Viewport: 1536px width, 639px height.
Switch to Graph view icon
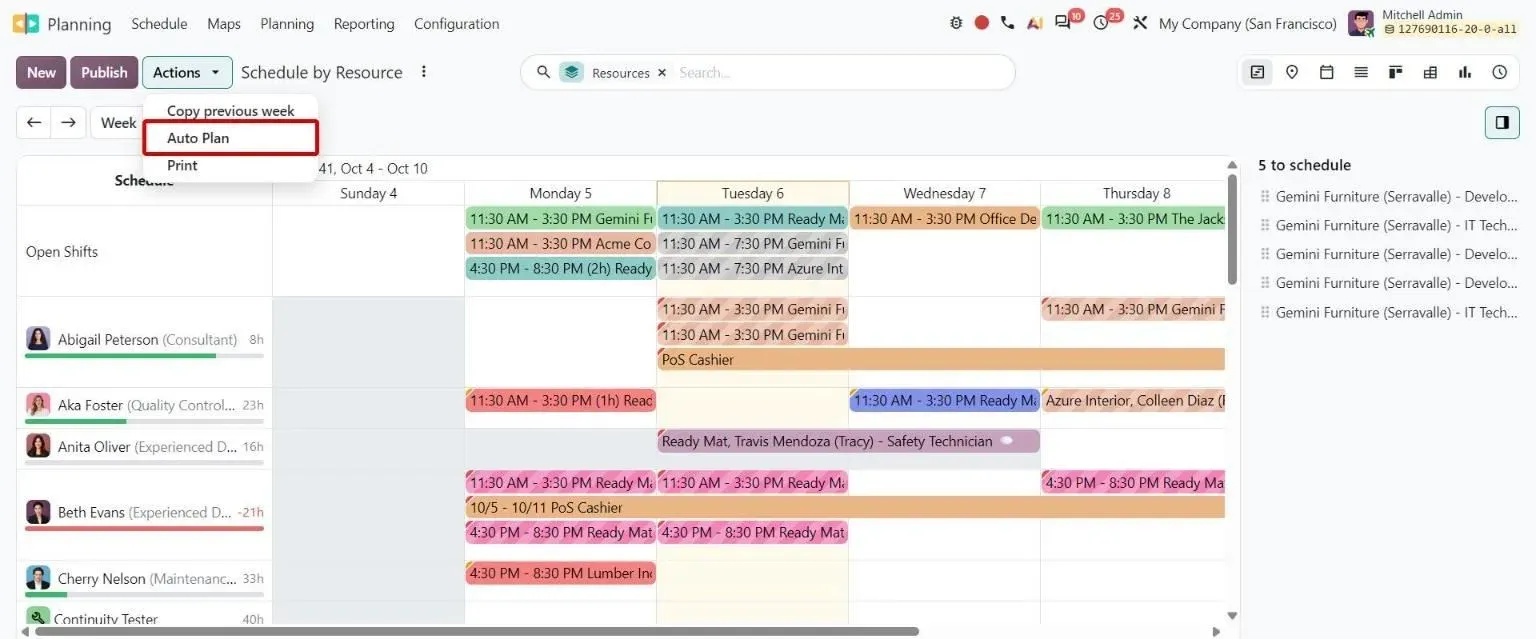point(1465,72)
